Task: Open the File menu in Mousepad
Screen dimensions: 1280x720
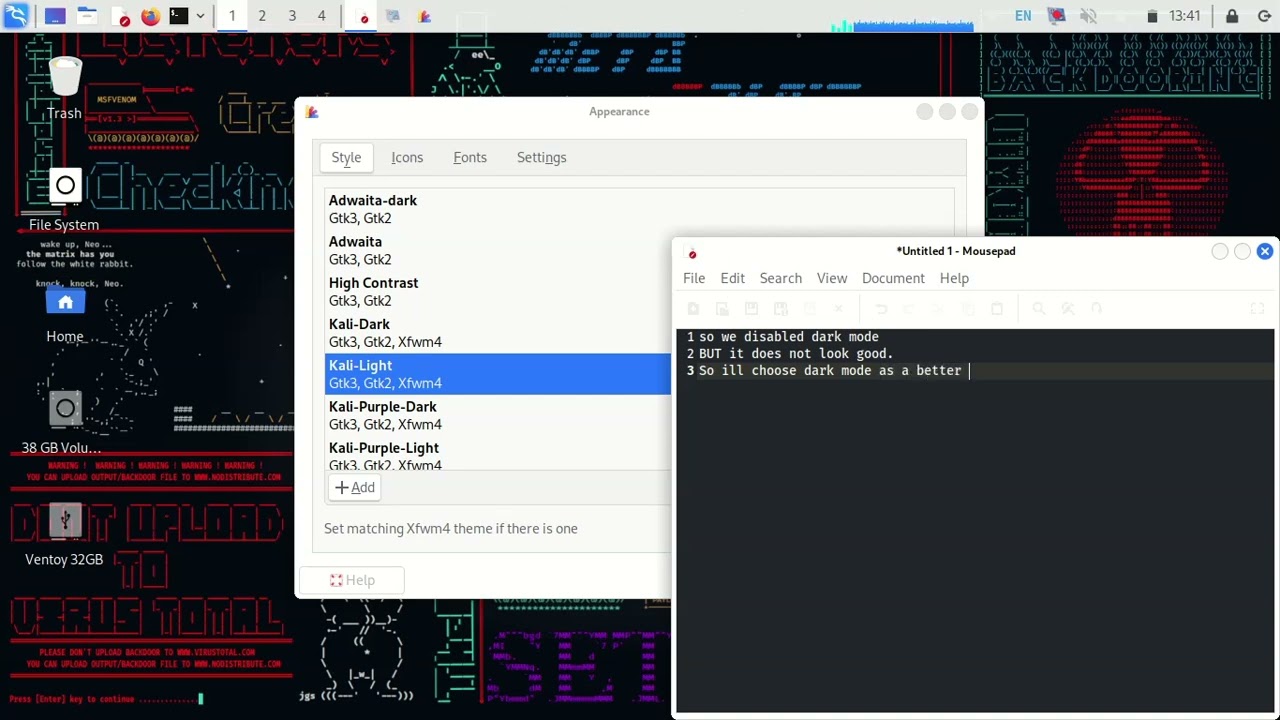Action: pos(694,278)
